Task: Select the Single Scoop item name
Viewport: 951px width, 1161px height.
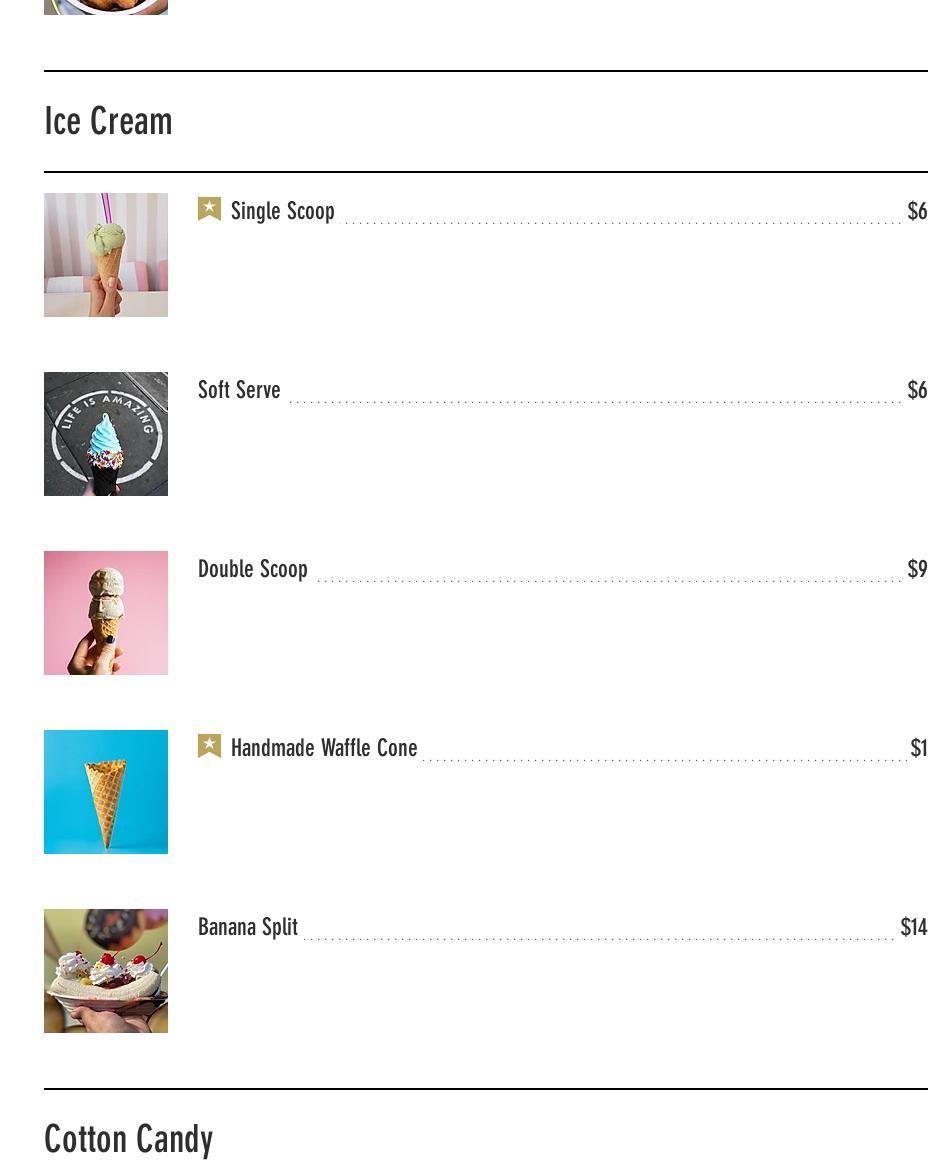Action: 282,211
